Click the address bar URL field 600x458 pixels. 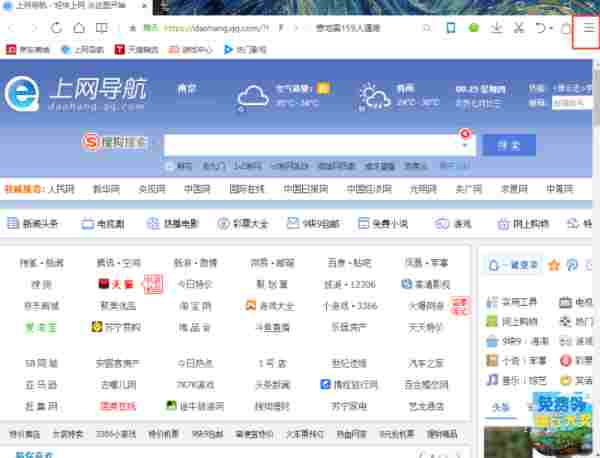point(216,28)
